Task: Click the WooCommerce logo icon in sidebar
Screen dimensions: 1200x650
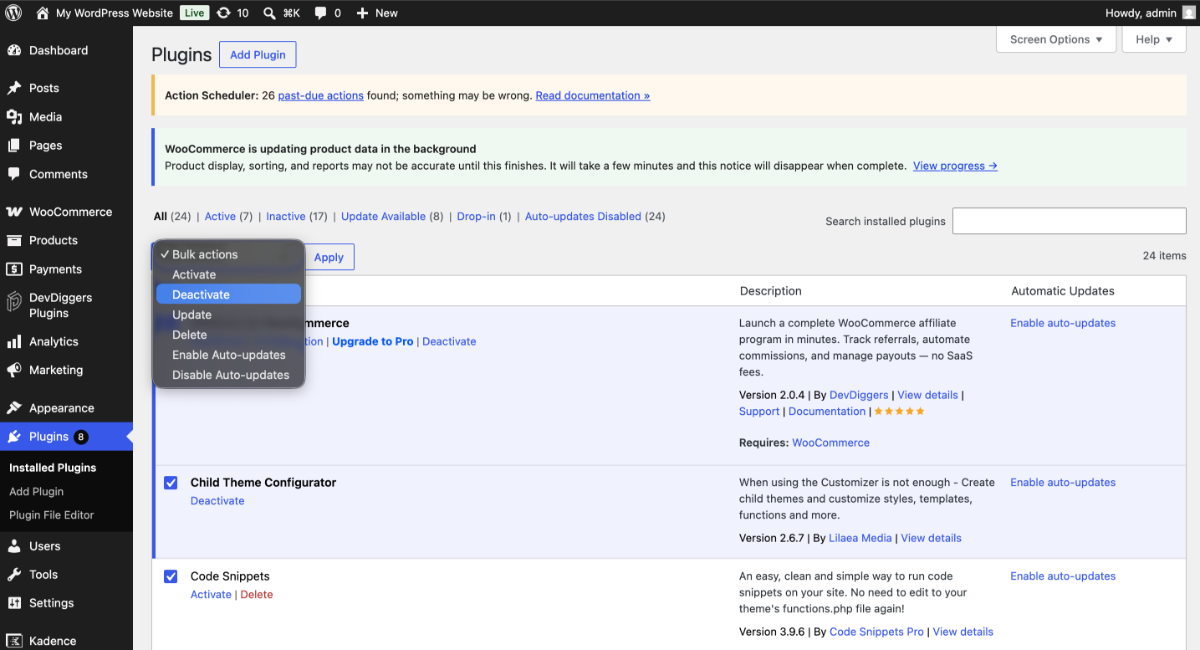Action: [x=14, y=212]
